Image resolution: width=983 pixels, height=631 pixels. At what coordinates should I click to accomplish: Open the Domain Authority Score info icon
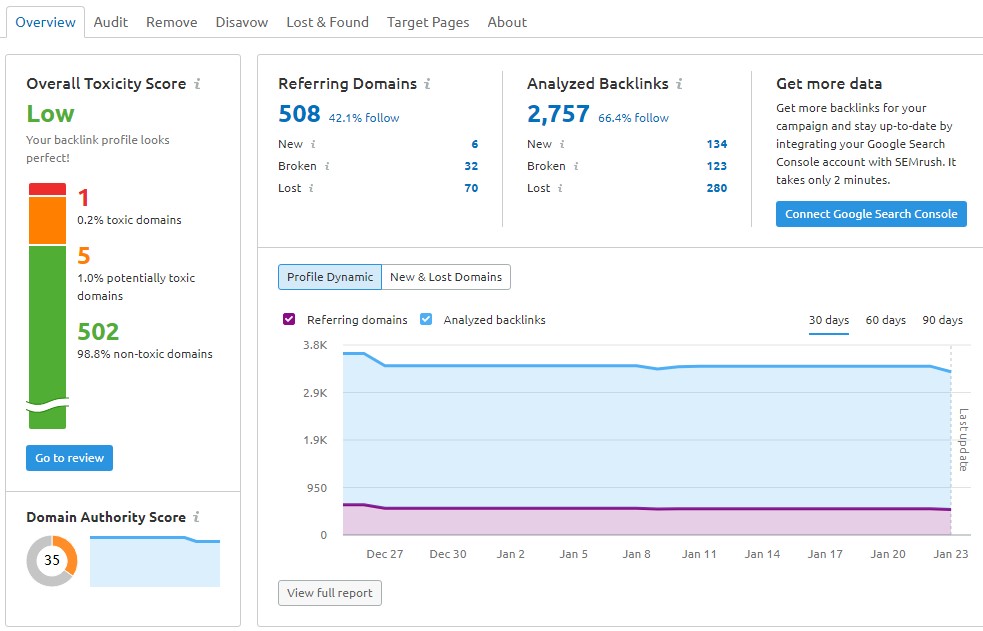pos(196,517)
